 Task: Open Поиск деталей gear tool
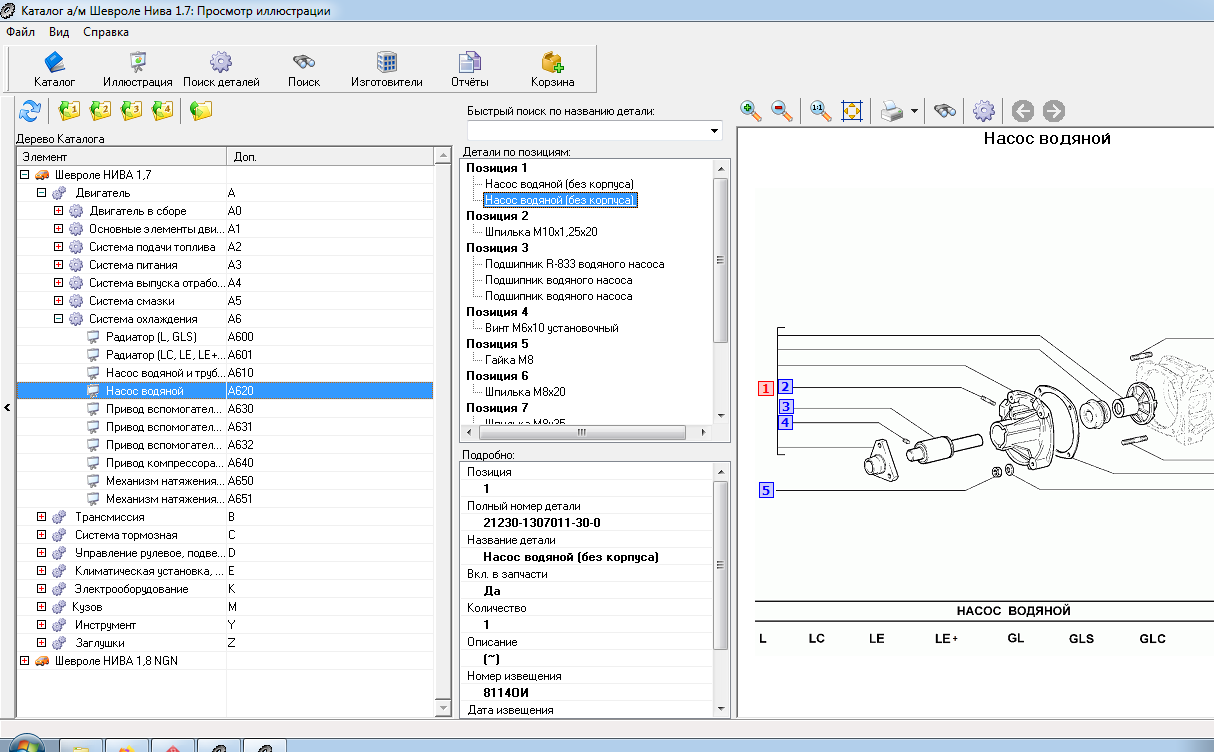coord(221,69)
